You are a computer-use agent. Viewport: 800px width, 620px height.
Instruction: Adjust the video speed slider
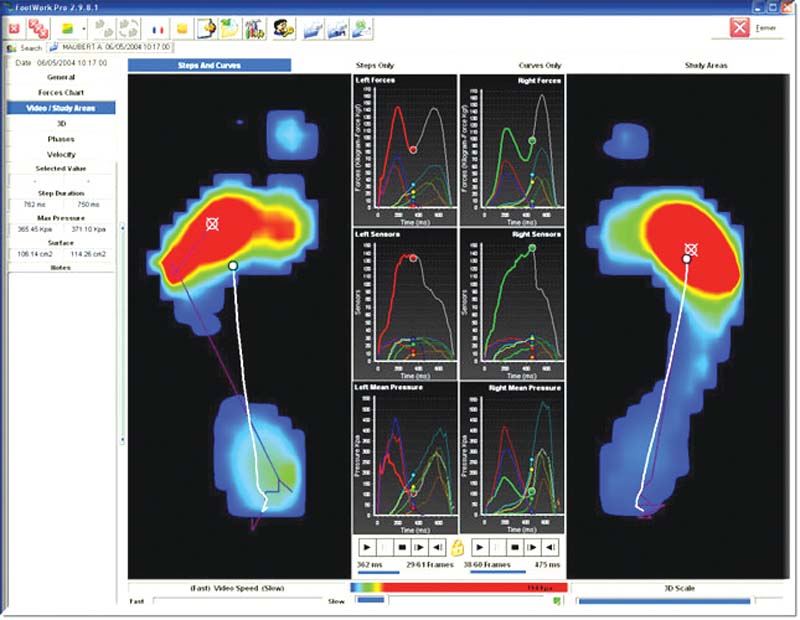tap(239, 601)
